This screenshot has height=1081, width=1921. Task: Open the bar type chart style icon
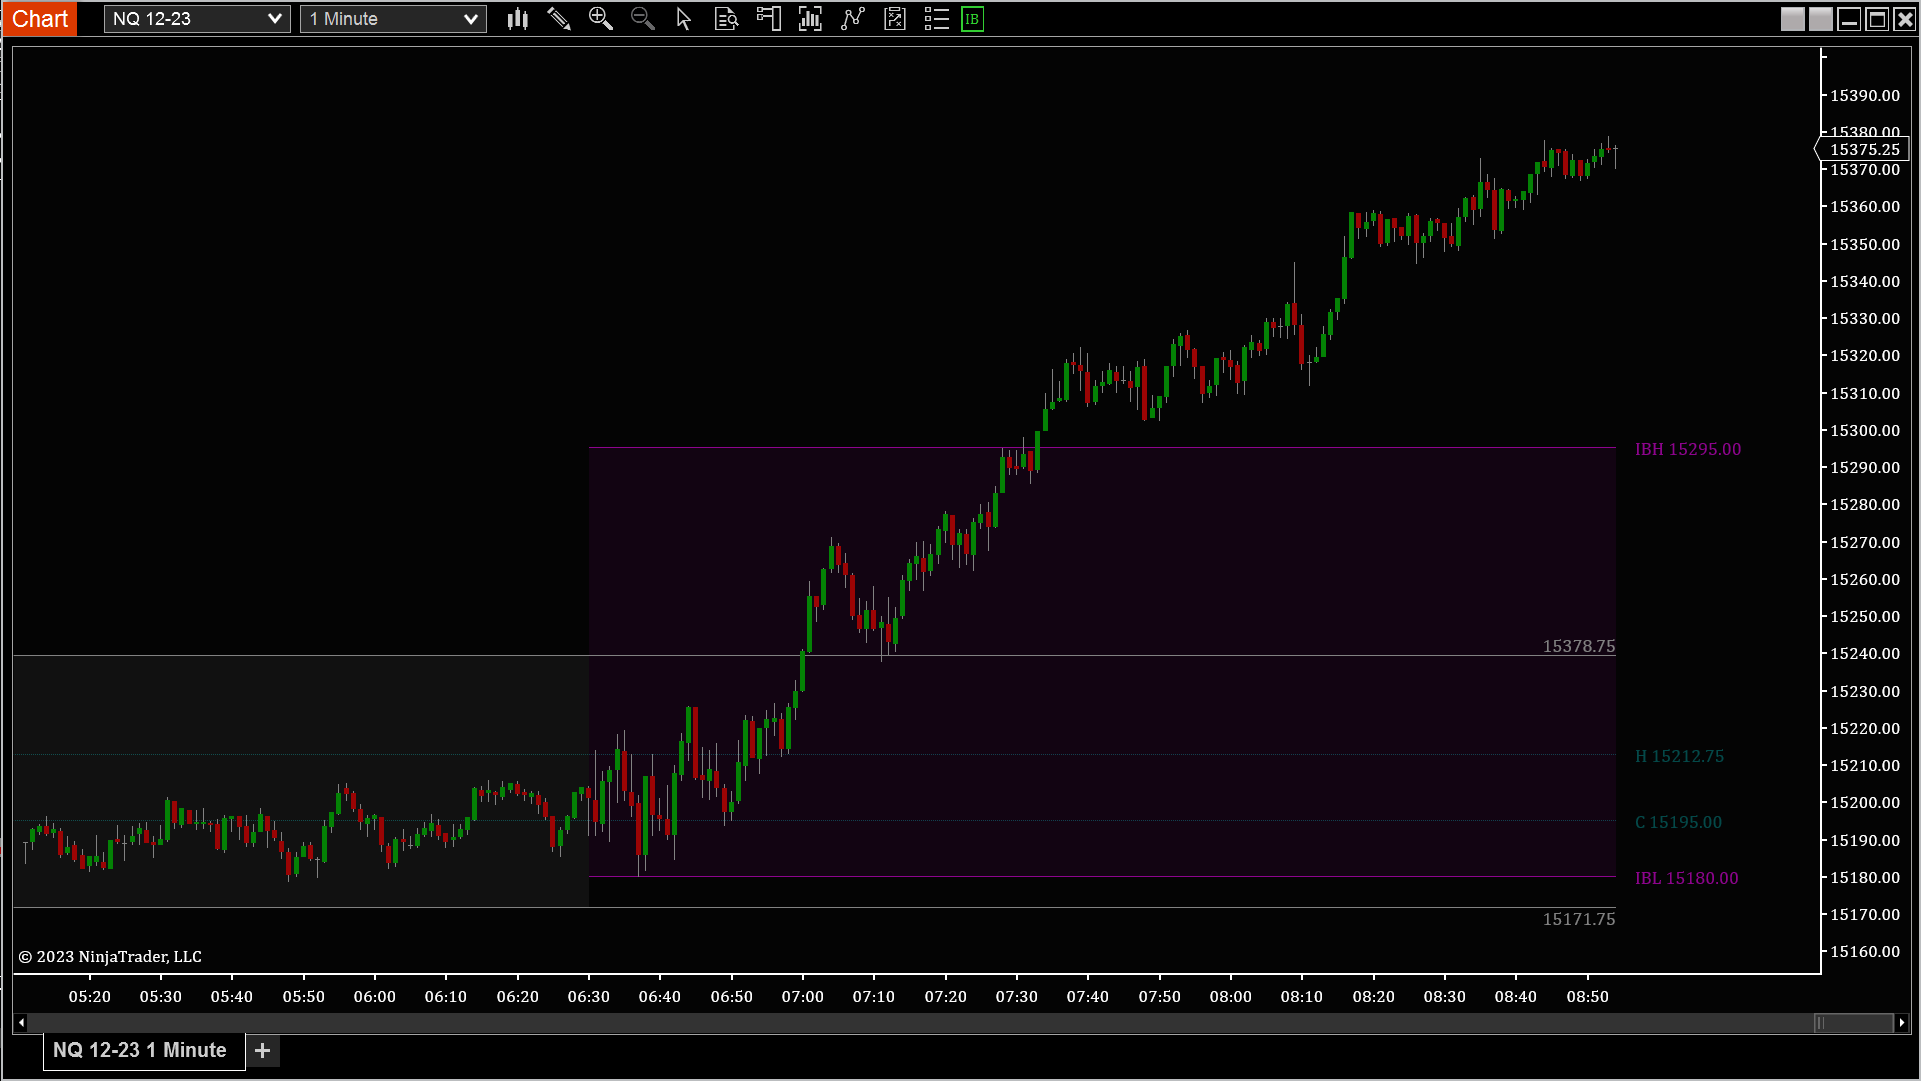click(517, 19)
